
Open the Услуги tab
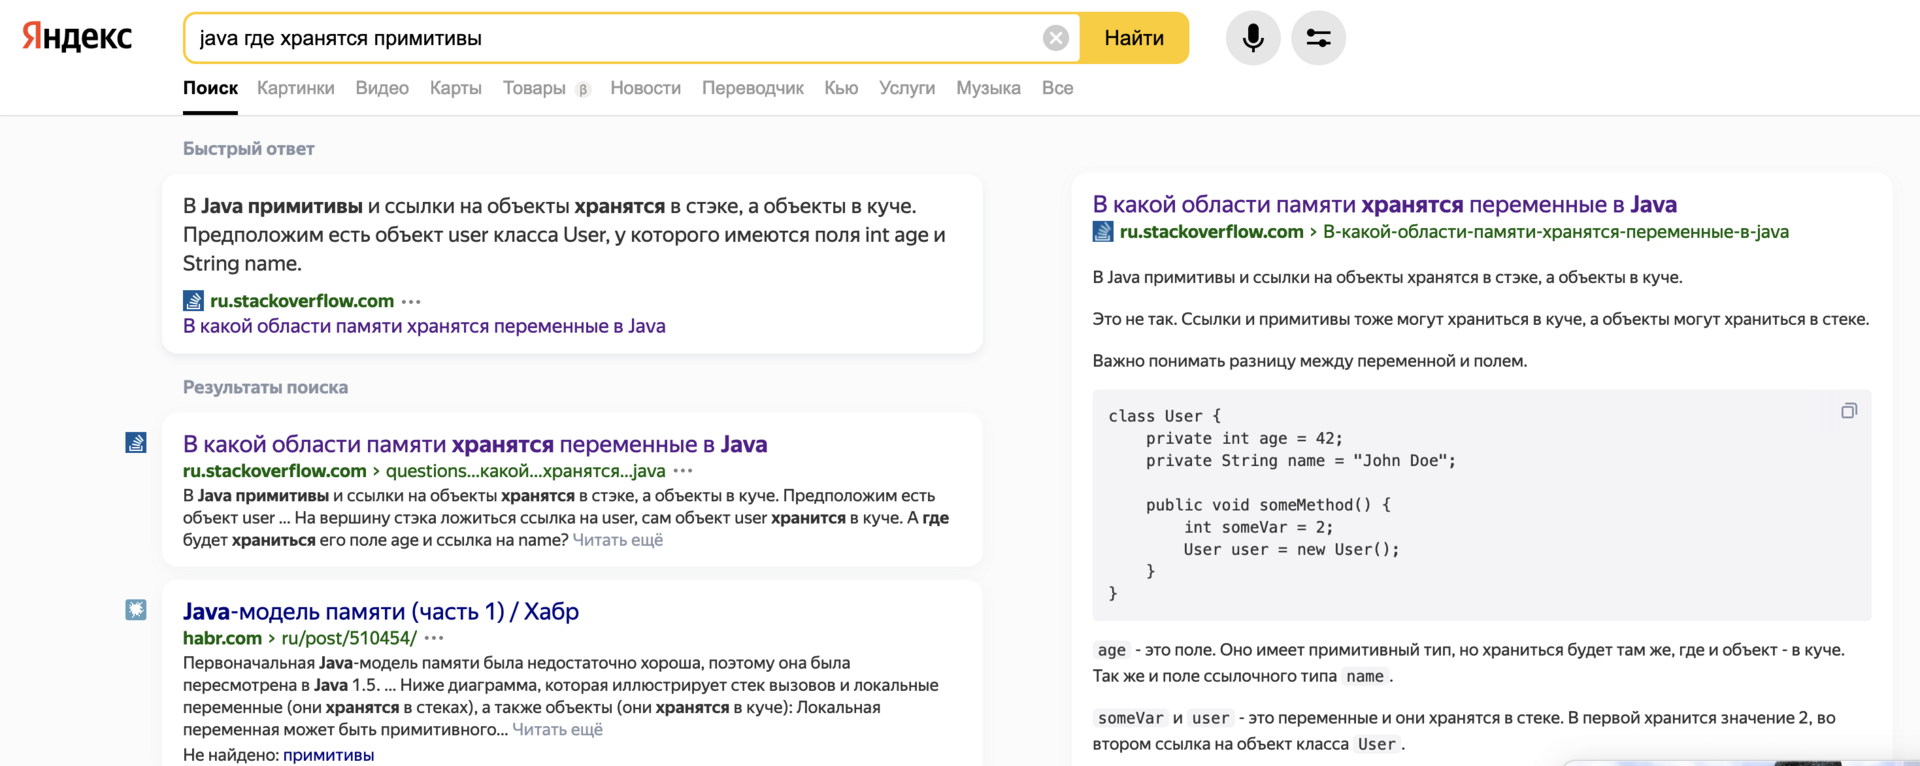(x=907, y=88)
